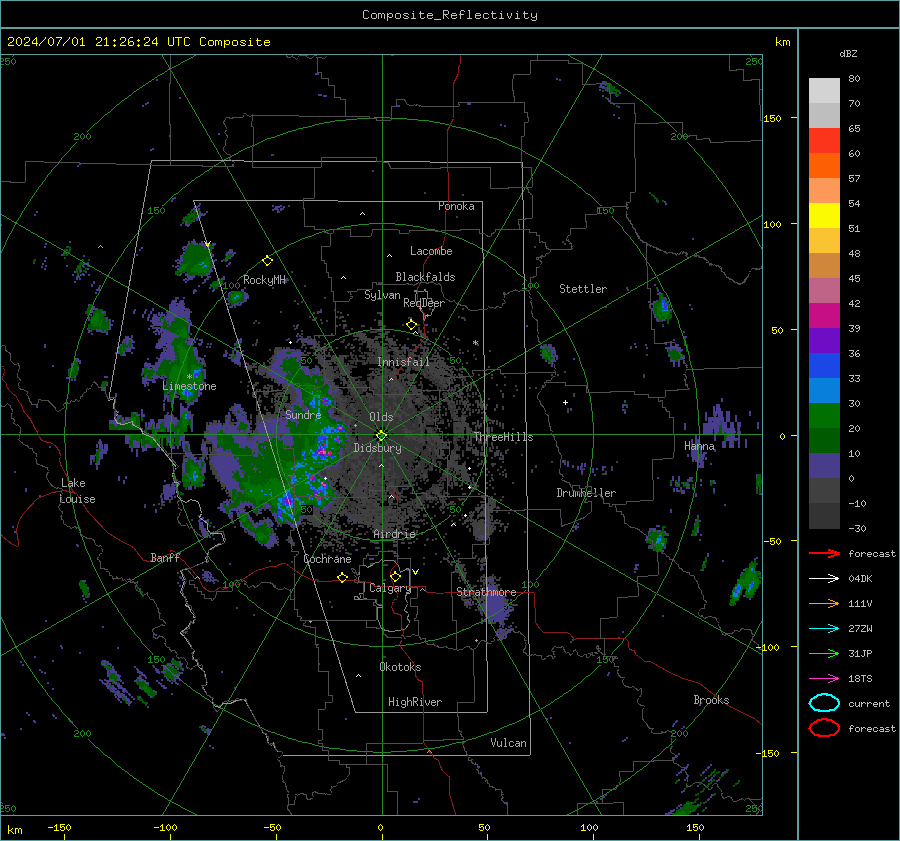Pick the purple 36-39 dBZ swatch
This screenshot has width=900, height=841.
point(824,341)
